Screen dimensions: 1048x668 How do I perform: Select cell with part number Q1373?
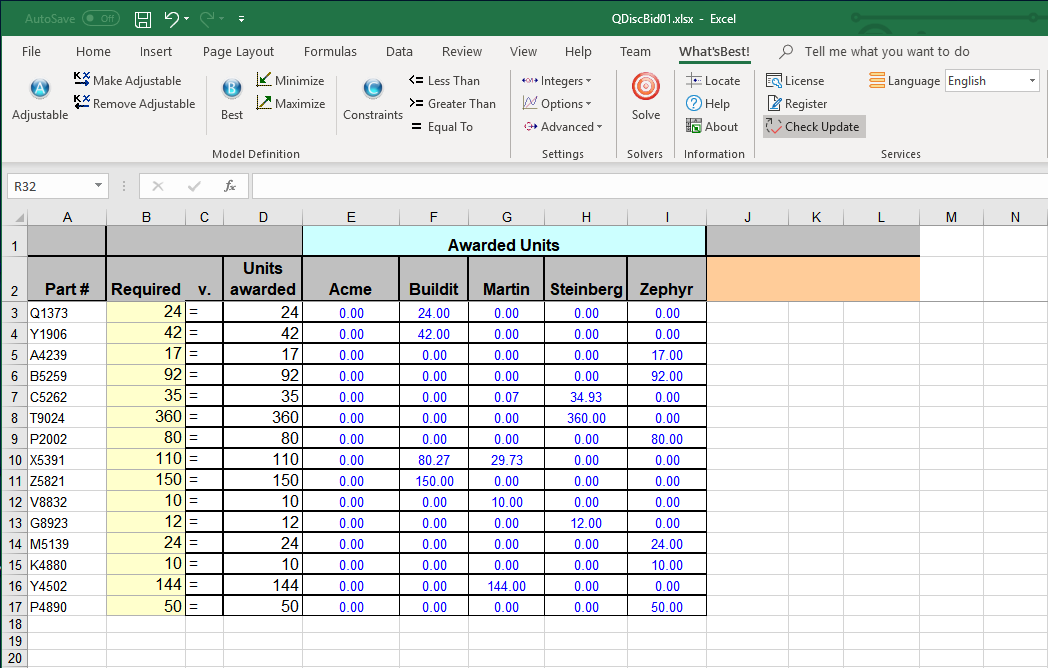point(67,312)
